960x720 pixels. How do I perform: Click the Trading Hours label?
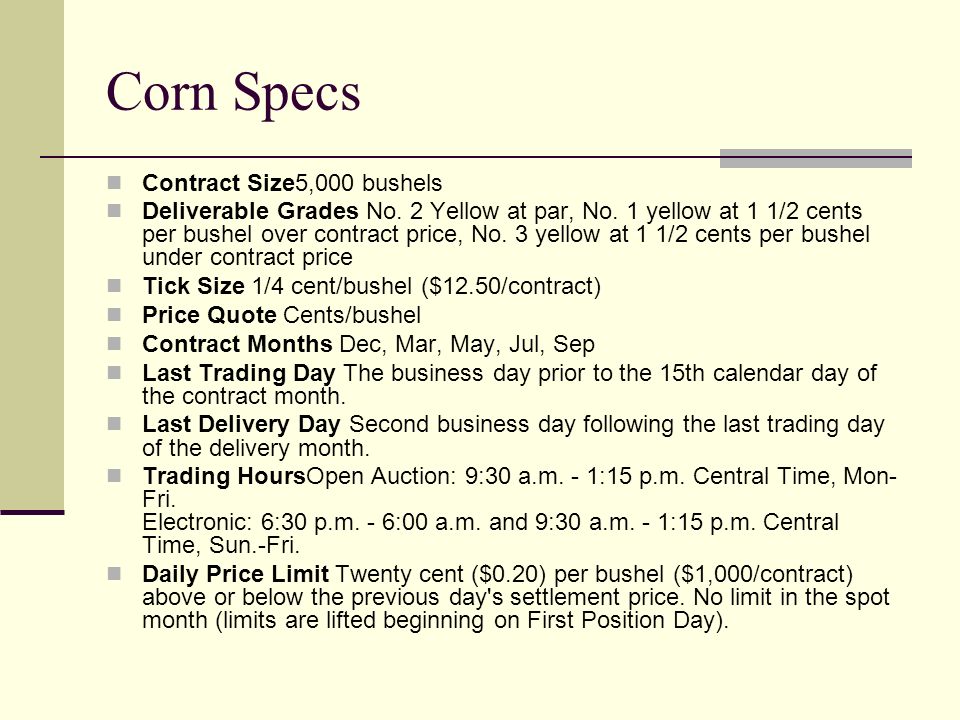tap(224, 476)
